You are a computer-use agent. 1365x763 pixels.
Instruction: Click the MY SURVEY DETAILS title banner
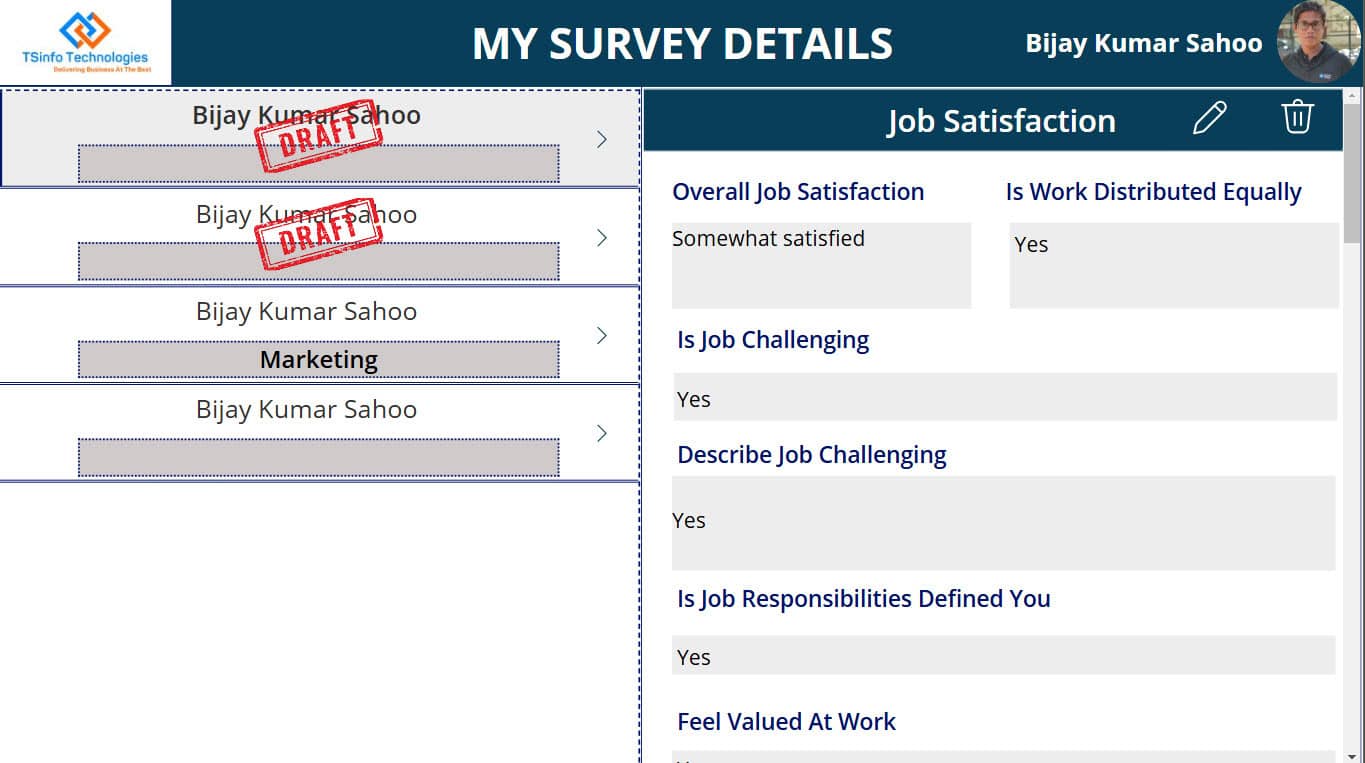[683, 43]
